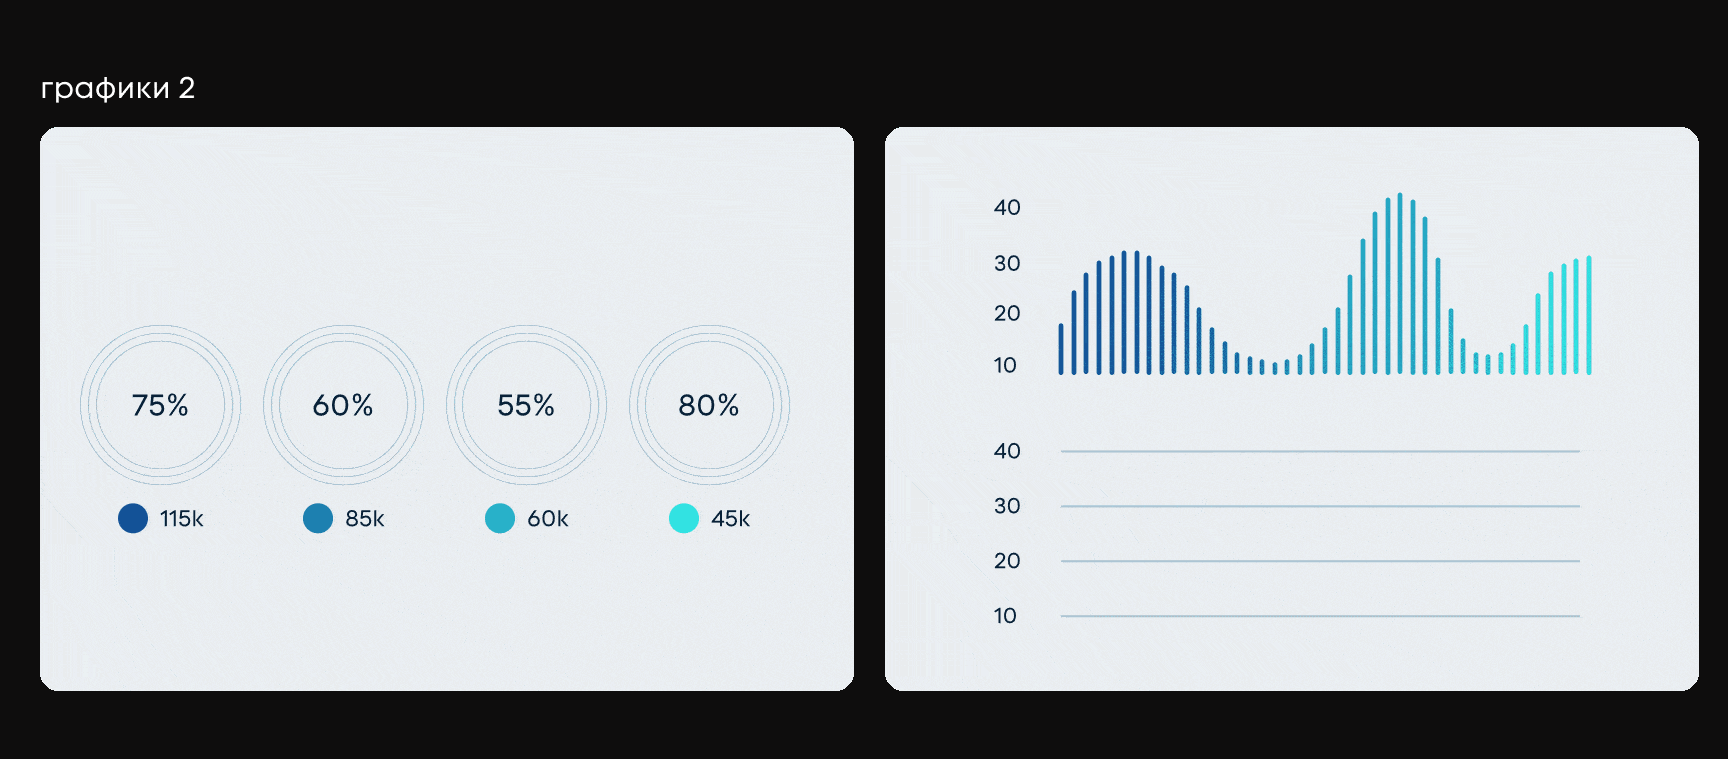Screen dimensions: 1728x759
Task: Select the 80% circular progress ring
Action: (709, 405)
